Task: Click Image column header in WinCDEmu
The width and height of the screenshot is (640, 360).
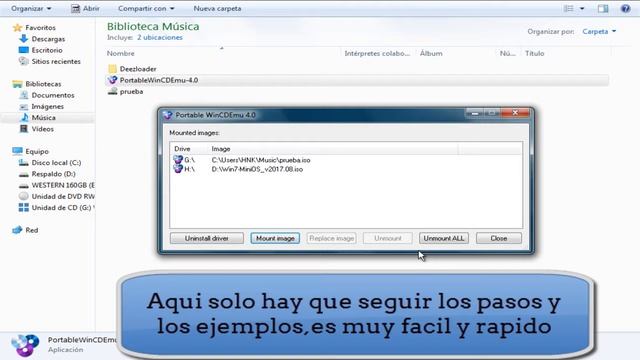Action: tap(221, 149)
